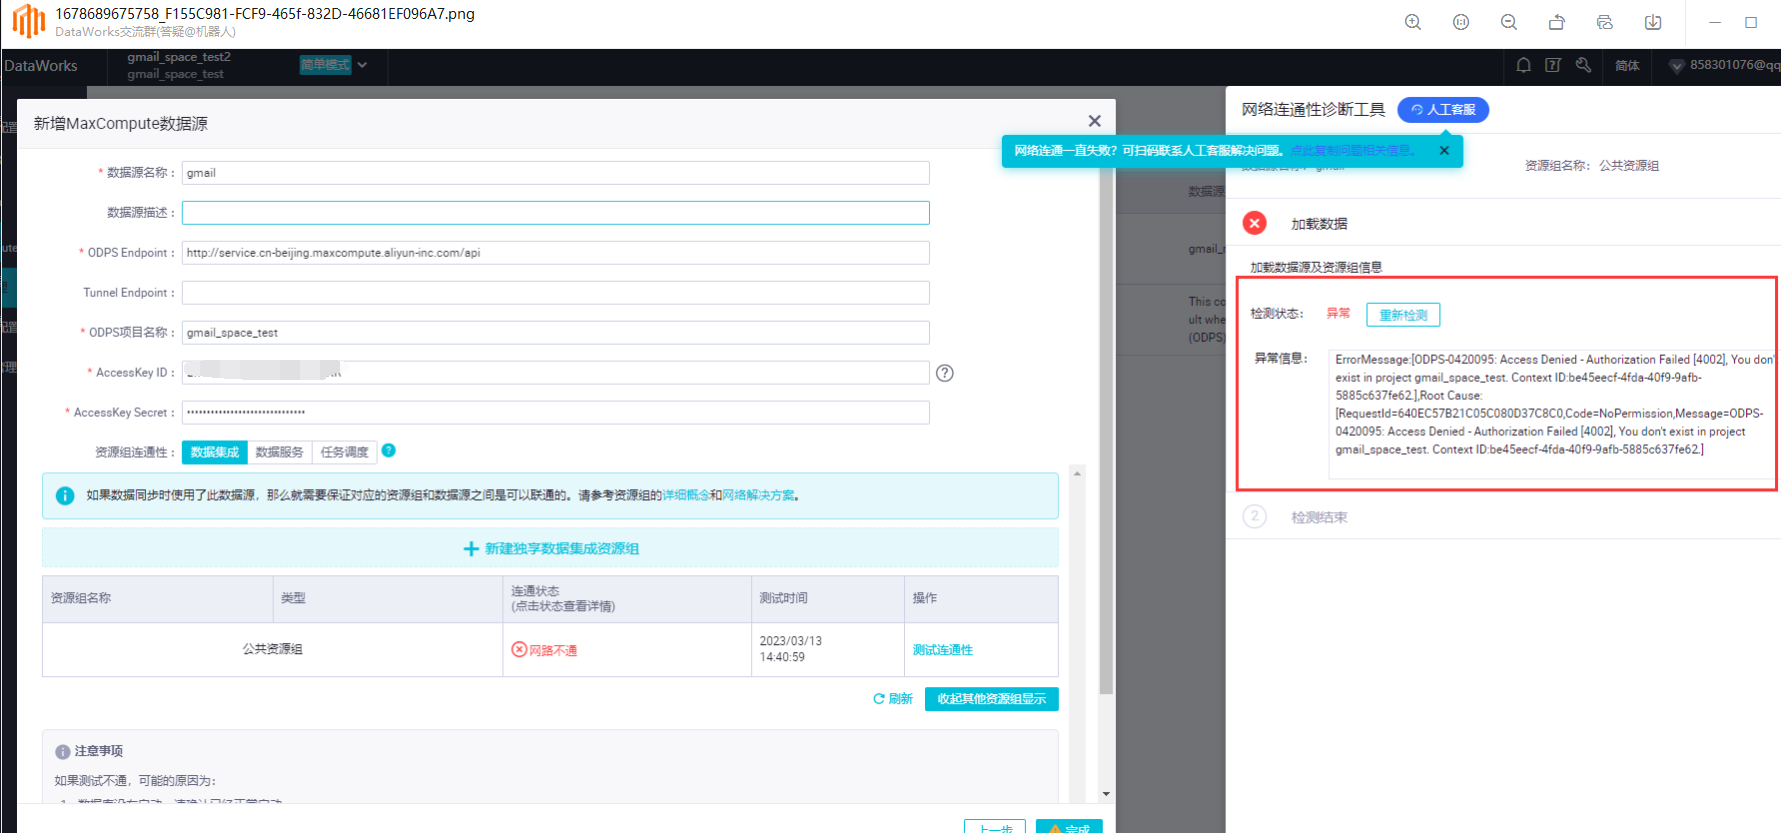Screen dimensions: 1781x833
Task: Click the 人工客服 button
Action: click(1443, 110)
